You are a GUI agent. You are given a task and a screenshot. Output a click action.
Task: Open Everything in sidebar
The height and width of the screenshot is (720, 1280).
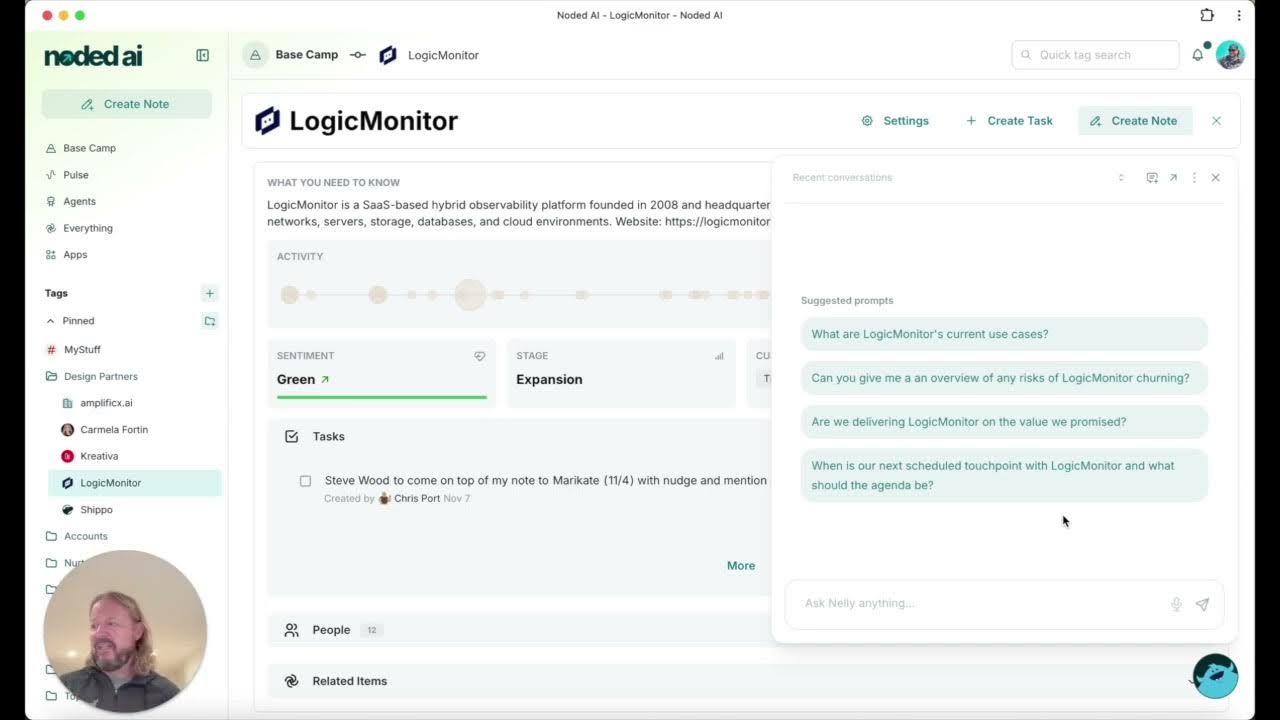[x=88, y=228]
